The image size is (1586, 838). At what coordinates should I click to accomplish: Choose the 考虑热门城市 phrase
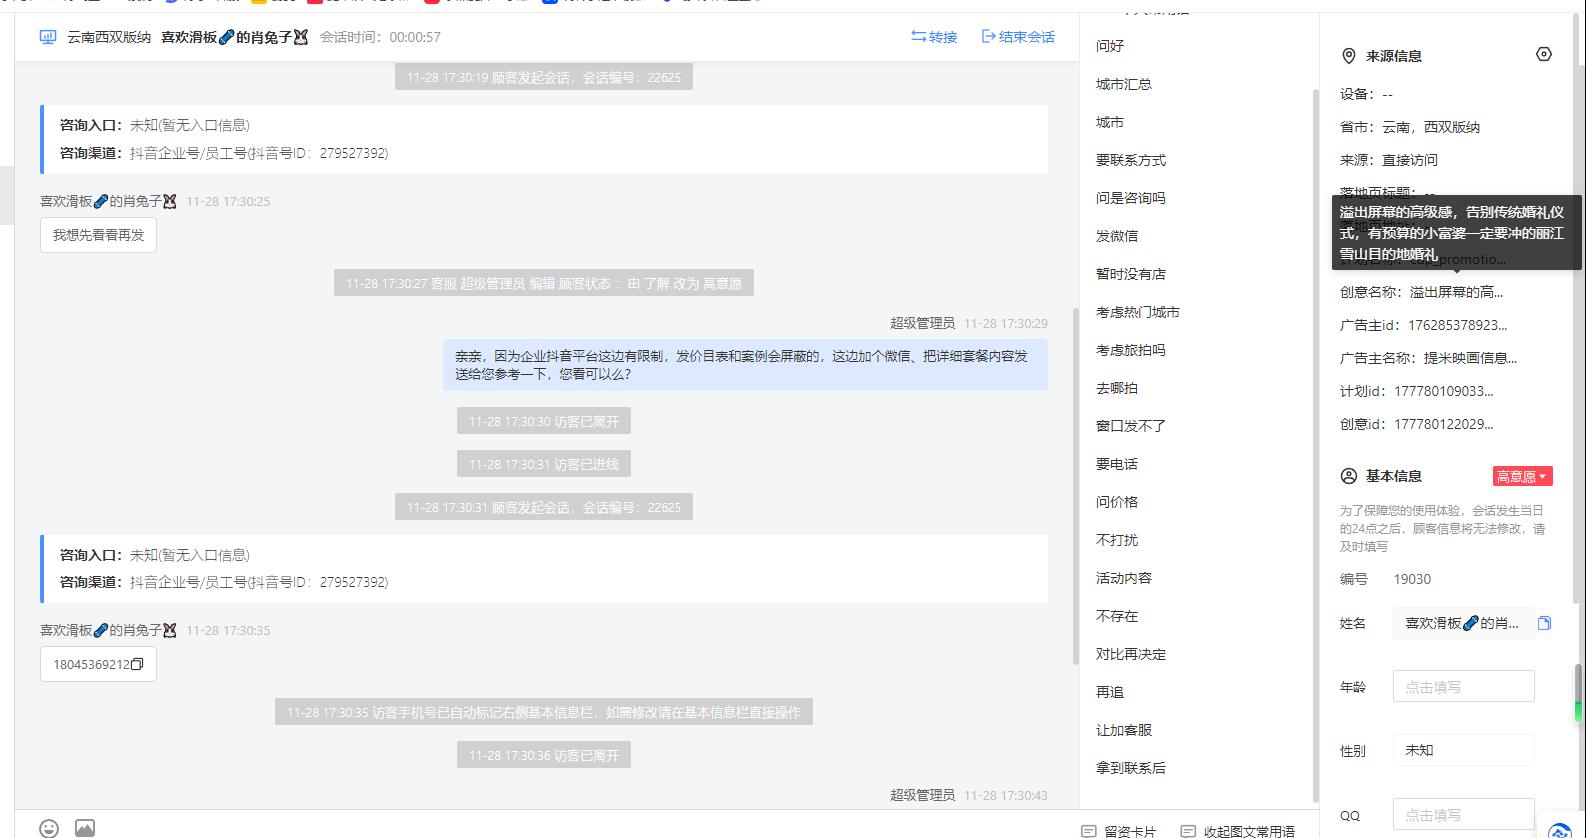[x=1138, y=312]
